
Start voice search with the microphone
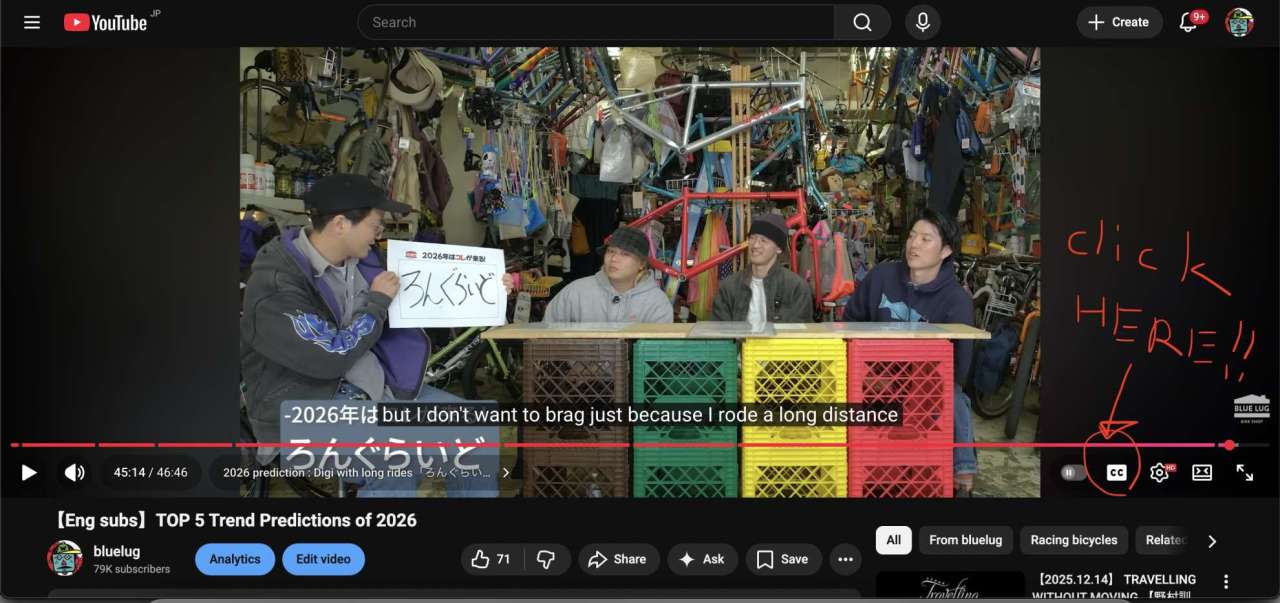coord(922,22)
